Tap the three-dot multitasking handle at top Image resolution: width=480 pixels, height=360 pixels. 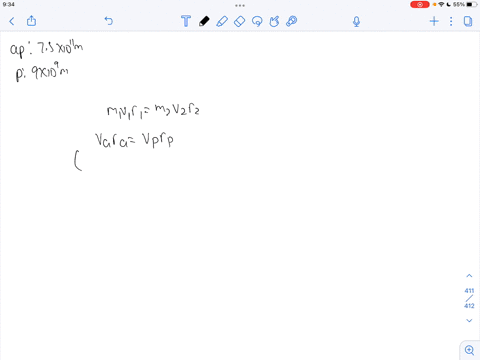(x=240, y=5)
